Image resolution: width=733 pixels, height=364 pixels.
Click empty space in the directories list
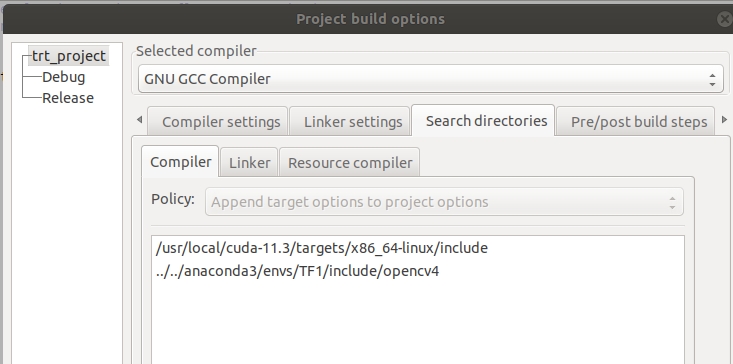(x=417, y=322)
